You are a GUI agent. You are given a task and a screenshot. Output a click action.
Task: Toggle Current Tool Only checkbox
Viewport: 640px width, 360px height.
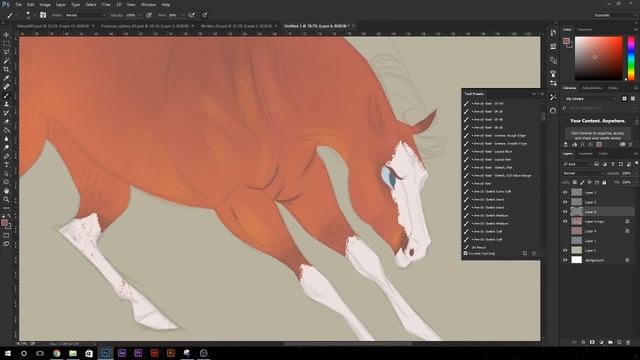466,253
